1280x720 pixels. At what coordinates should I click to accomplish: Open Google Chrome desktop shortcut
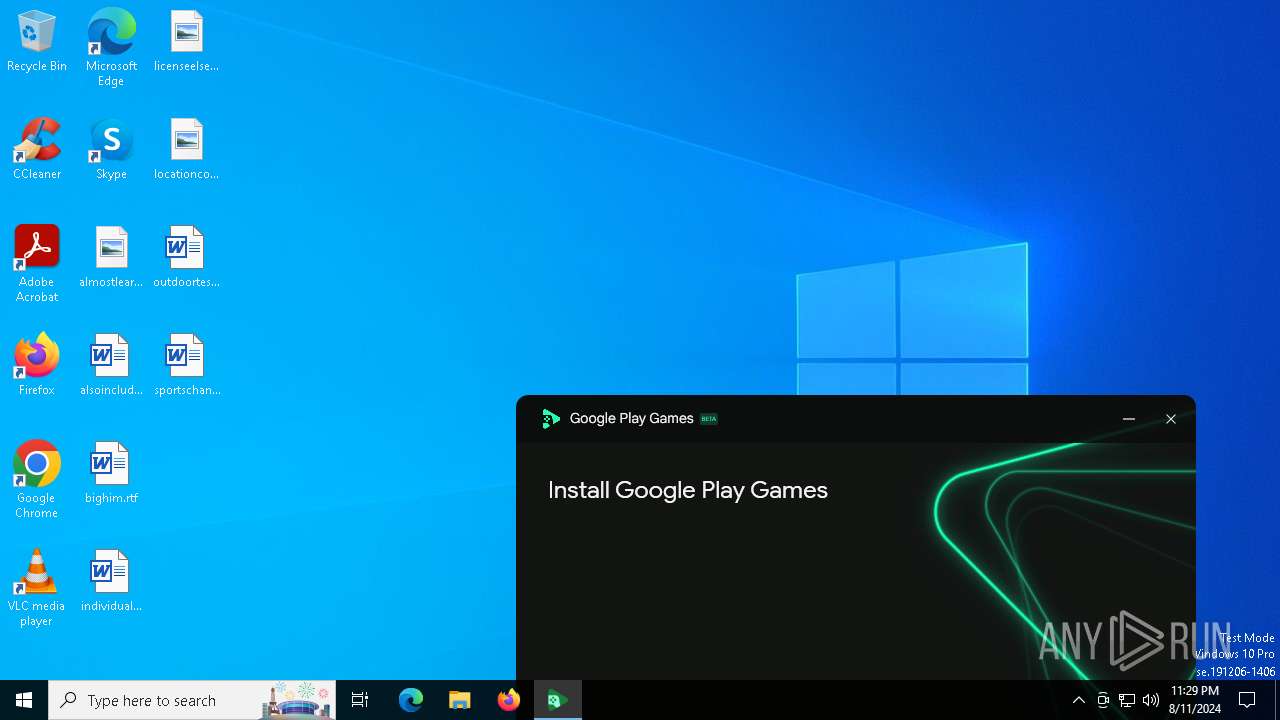[x=37, y=480]
